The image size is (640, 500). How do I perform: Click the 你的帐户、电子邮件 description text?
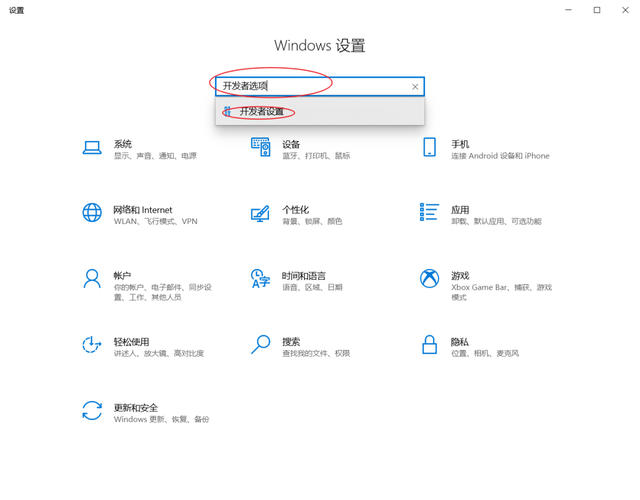(x=162, y=292)
